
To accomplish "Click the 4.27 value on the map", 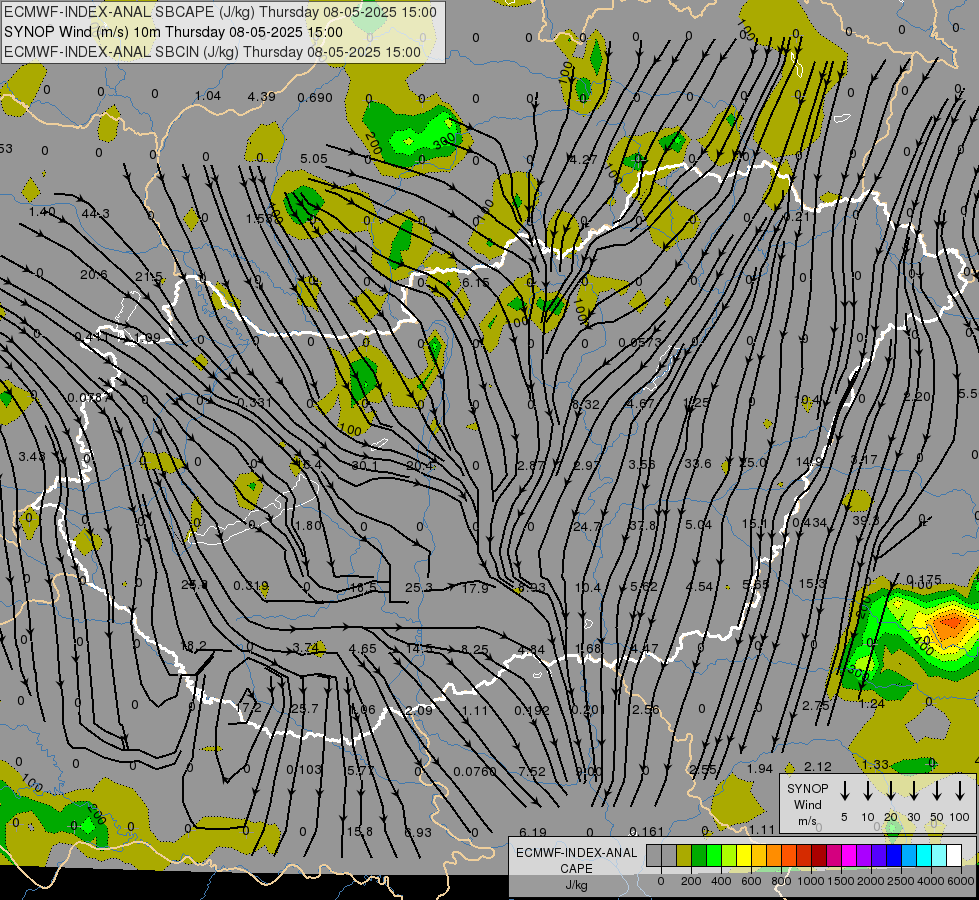I will 583,159.
